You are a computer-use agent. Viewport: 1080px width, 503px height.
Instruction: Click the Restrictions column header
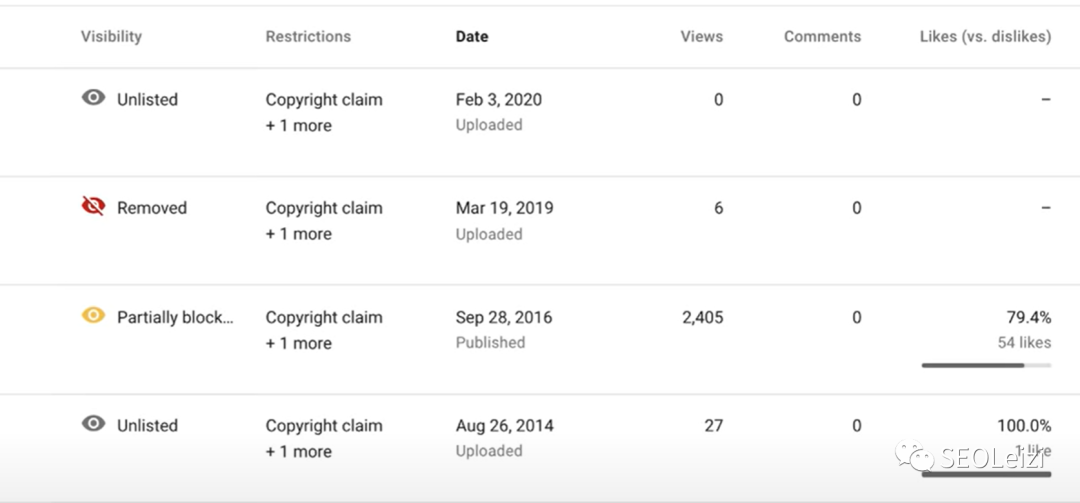coord(308,36)
